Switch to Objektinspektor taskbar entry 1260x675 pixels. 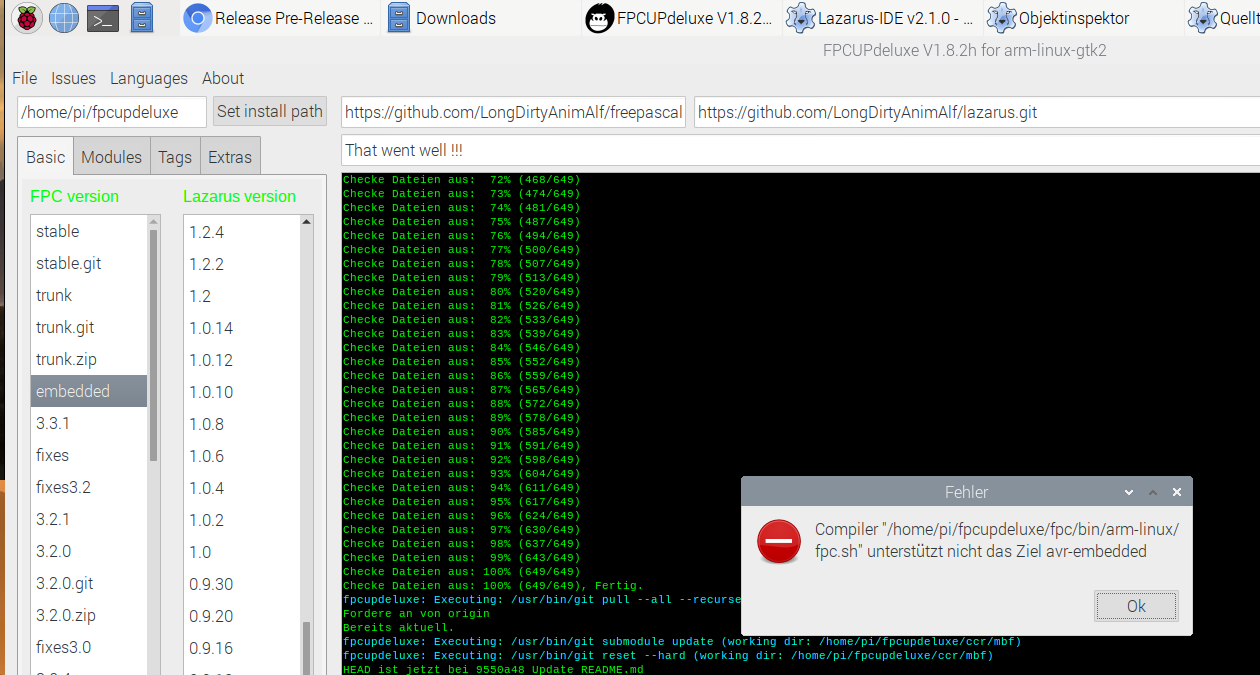[x=1082, y=18]
